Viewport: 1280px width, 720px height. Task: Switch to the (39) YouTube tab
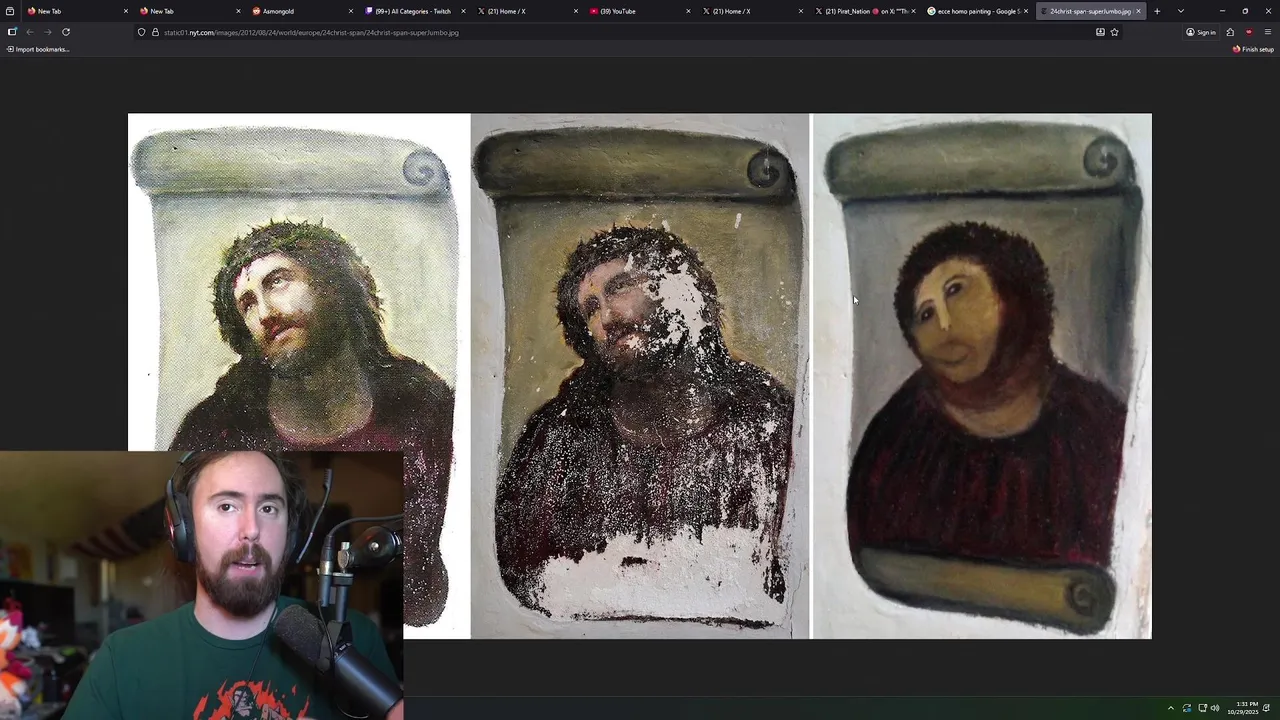(x=638, y=11)
